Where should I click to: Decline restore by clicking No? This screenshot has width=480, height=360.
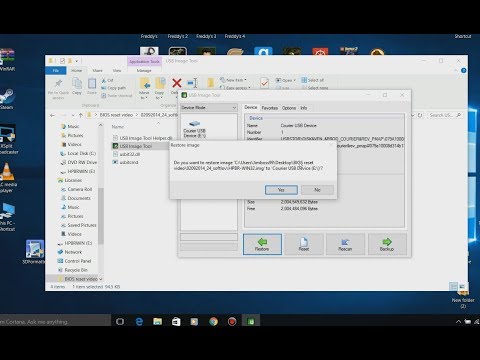317,190
